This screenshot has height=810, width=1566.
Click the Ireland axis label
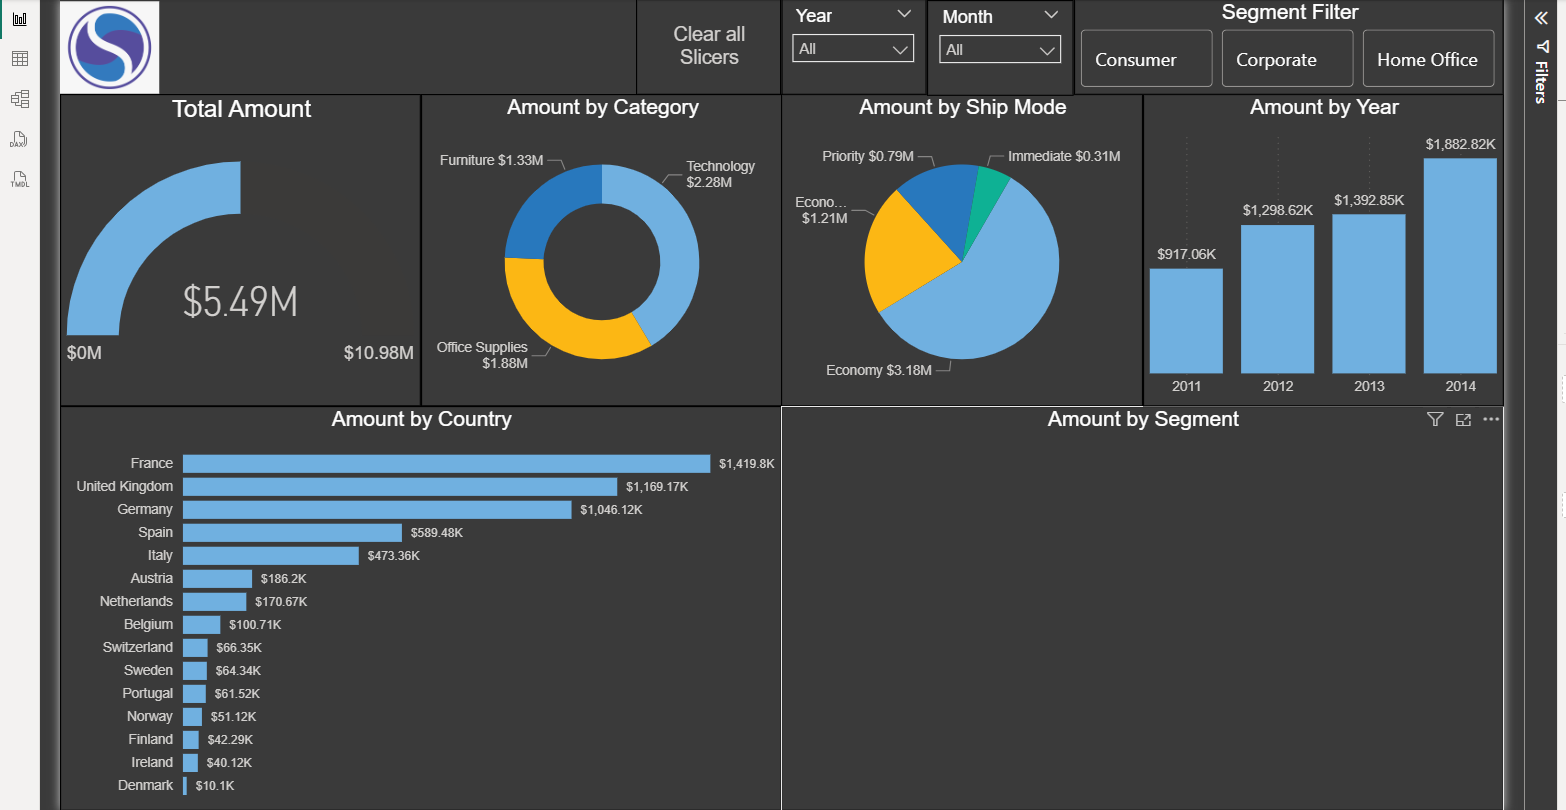point(152,762)
